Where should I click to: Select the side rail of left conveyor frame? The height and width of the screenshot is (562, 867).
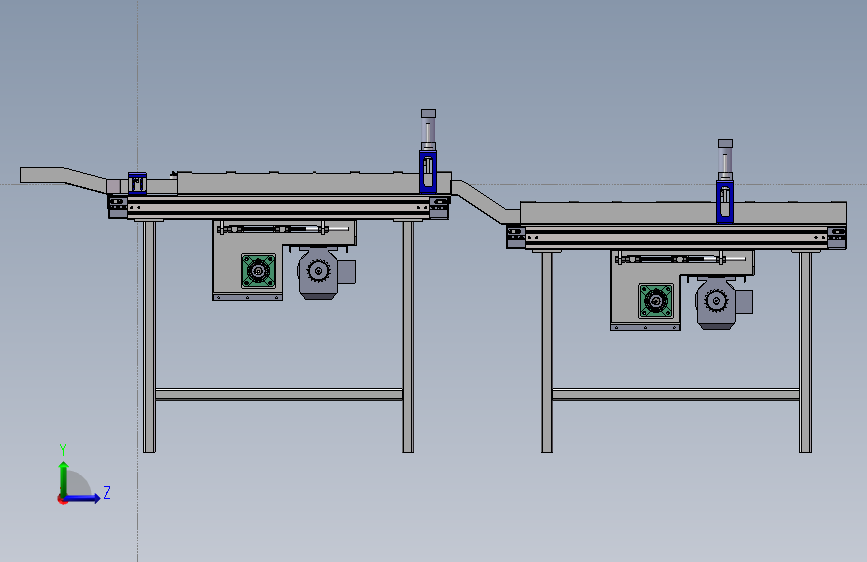point(279,207)
